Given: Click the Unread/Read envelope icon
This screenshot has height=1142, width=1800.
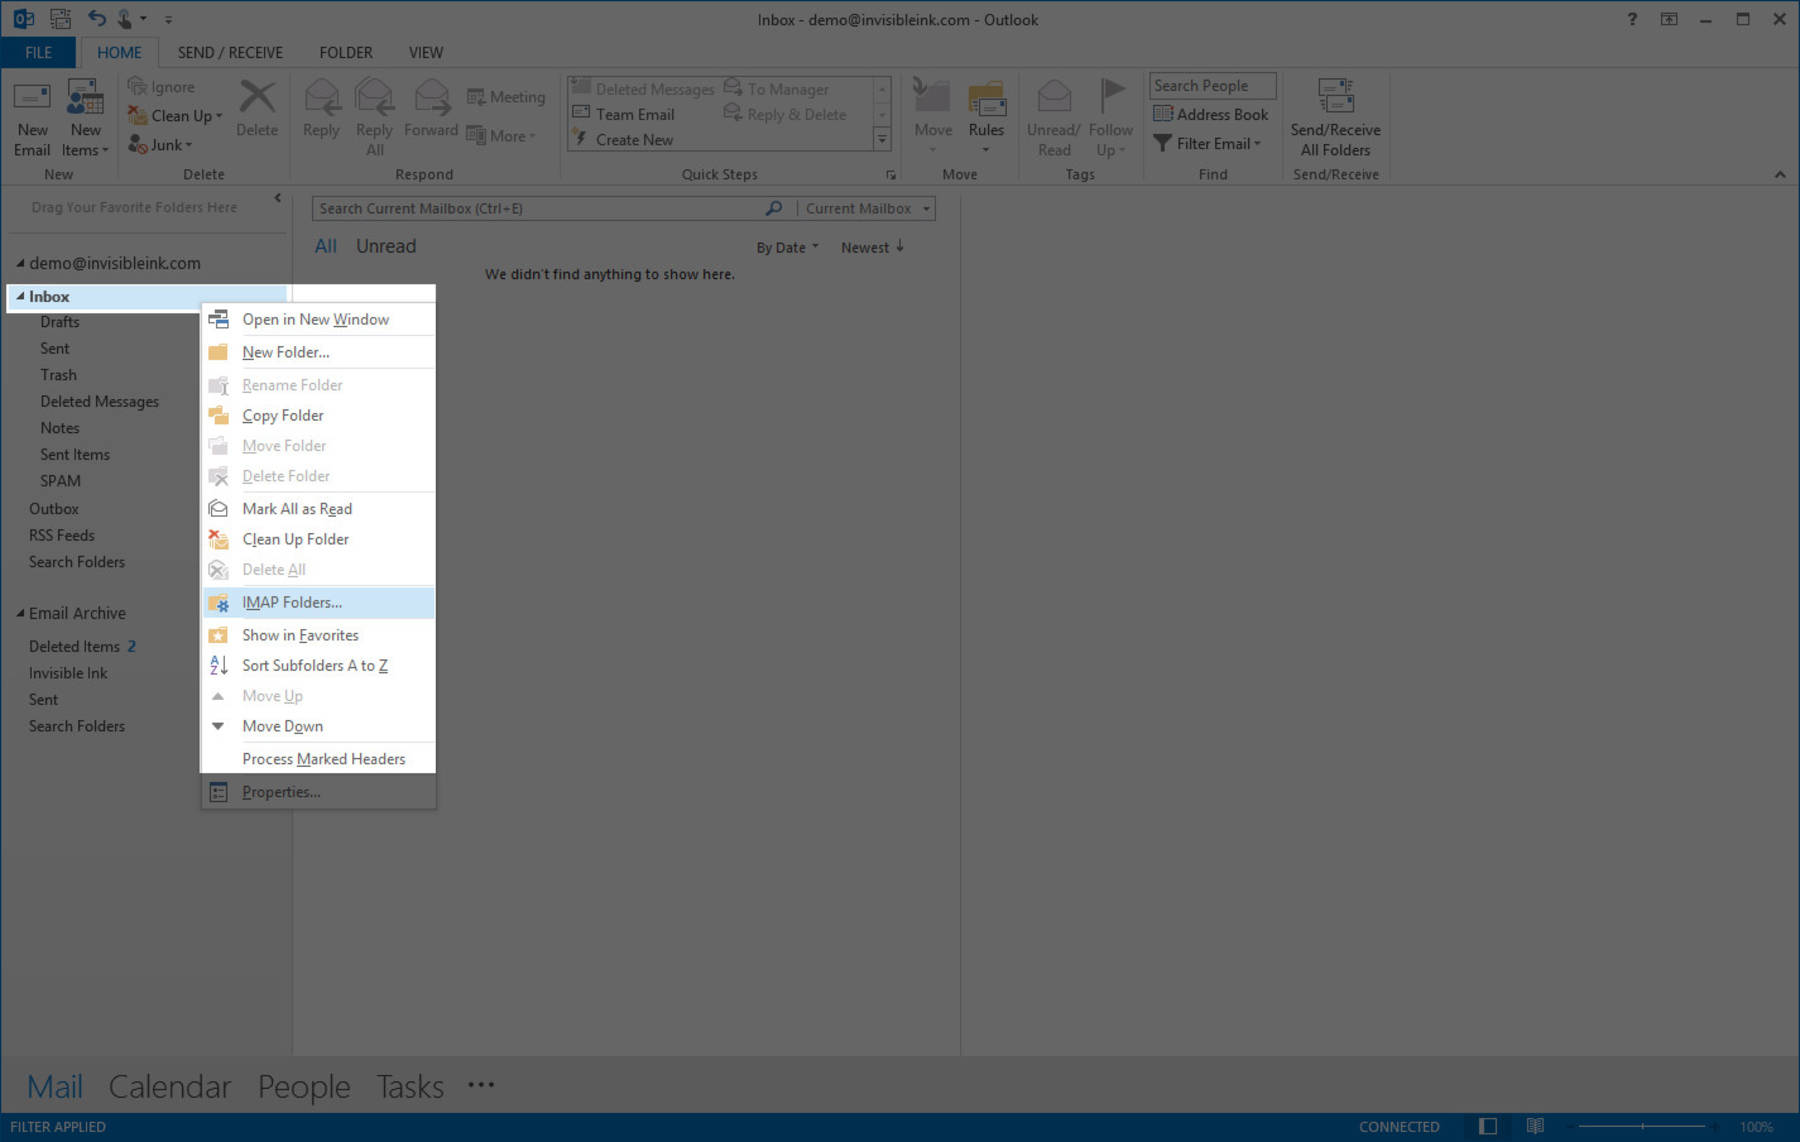Looking at the screenshot, I should pos(1054,98).
